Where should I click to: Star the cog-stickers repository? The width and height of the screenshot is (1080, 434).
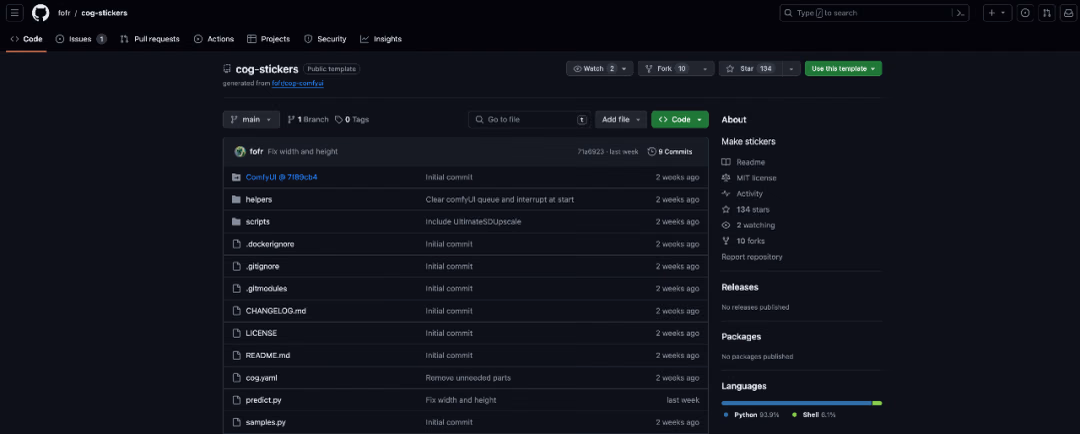[749, 69]
